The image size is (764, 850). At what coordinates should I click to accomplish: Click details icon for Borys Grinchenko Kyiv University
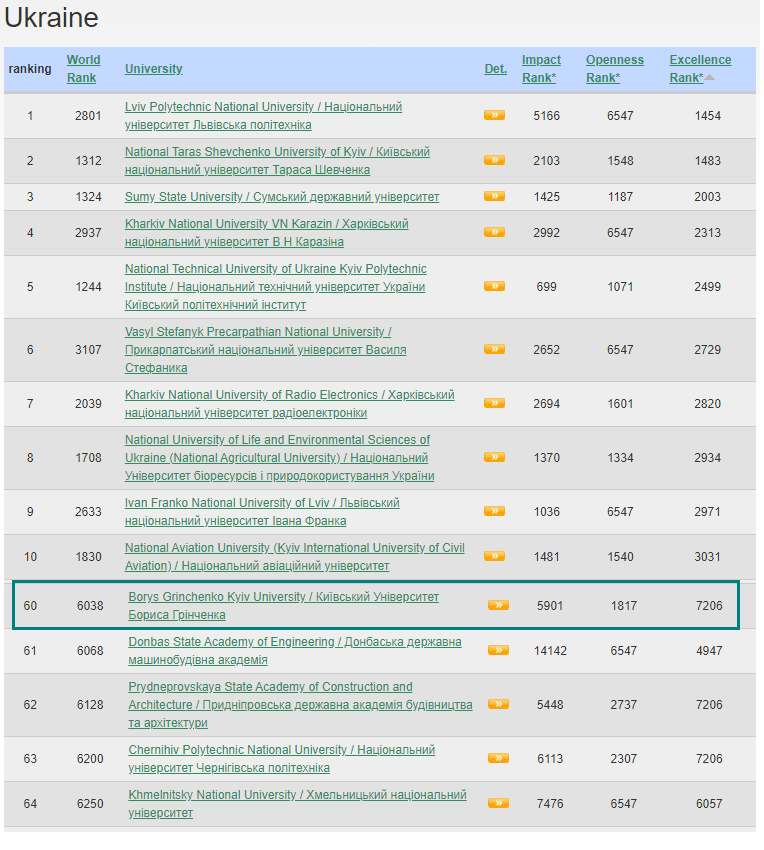point(498,605)
